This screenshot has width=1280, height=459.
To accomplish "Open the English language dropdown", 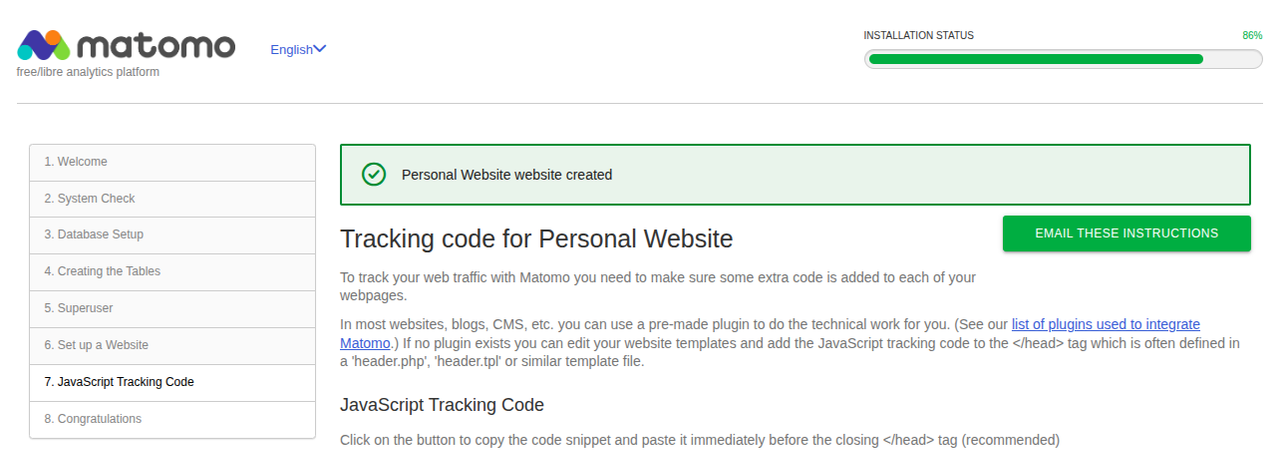I will click(x=291, y=49).
